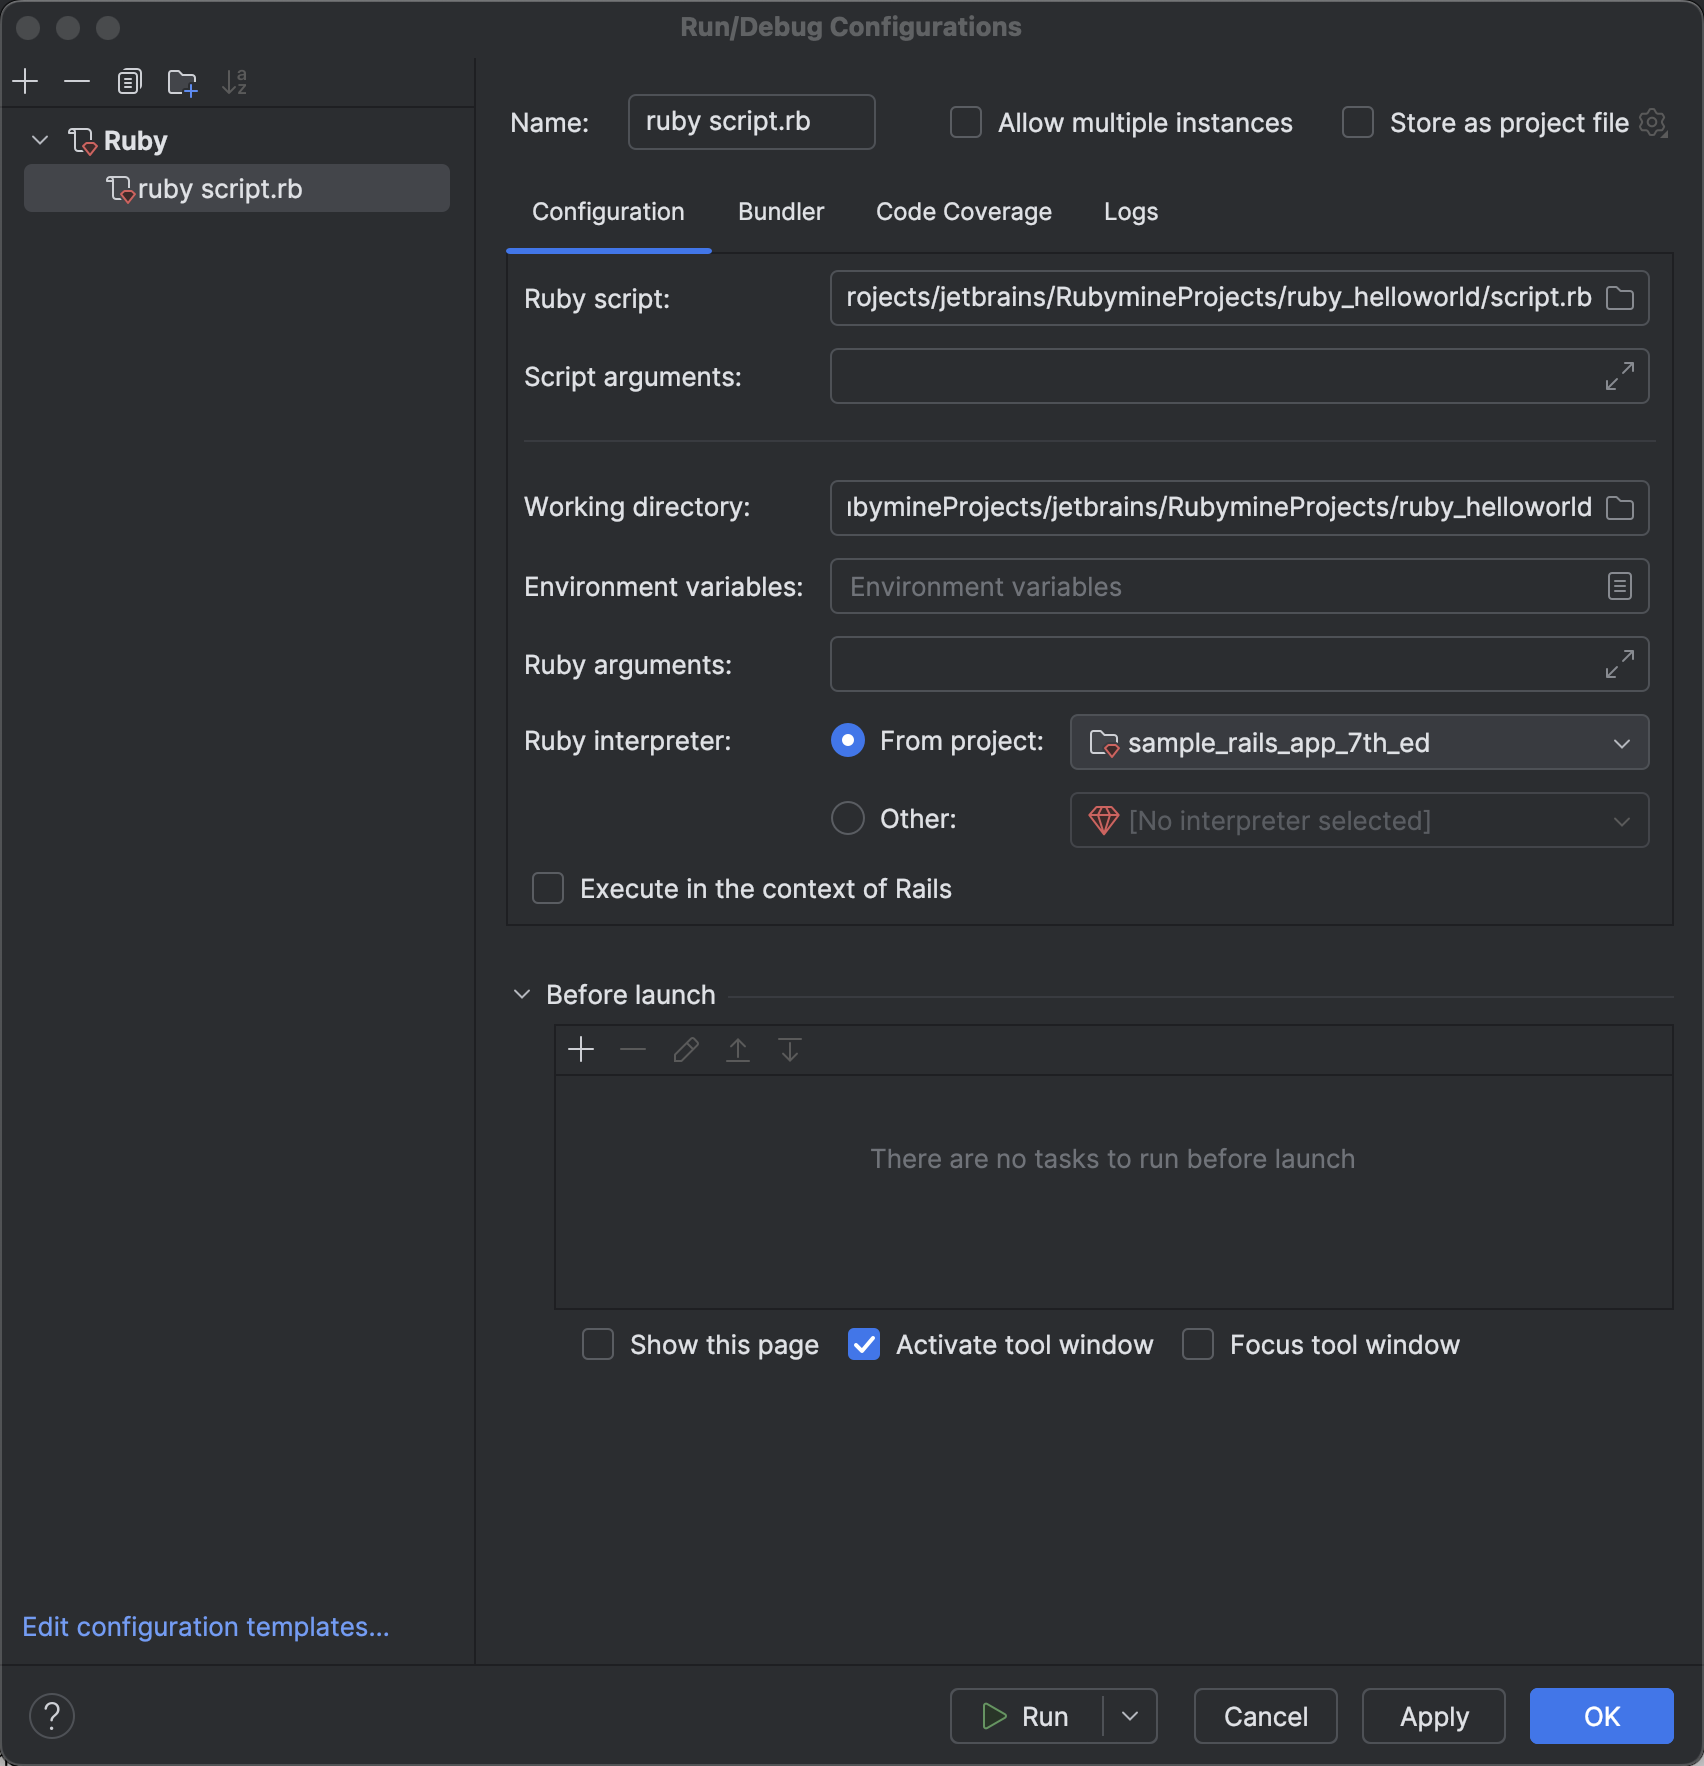Open the Run button dropdown arrow
The image size is (1704, 1766).
point(1130,1716)
